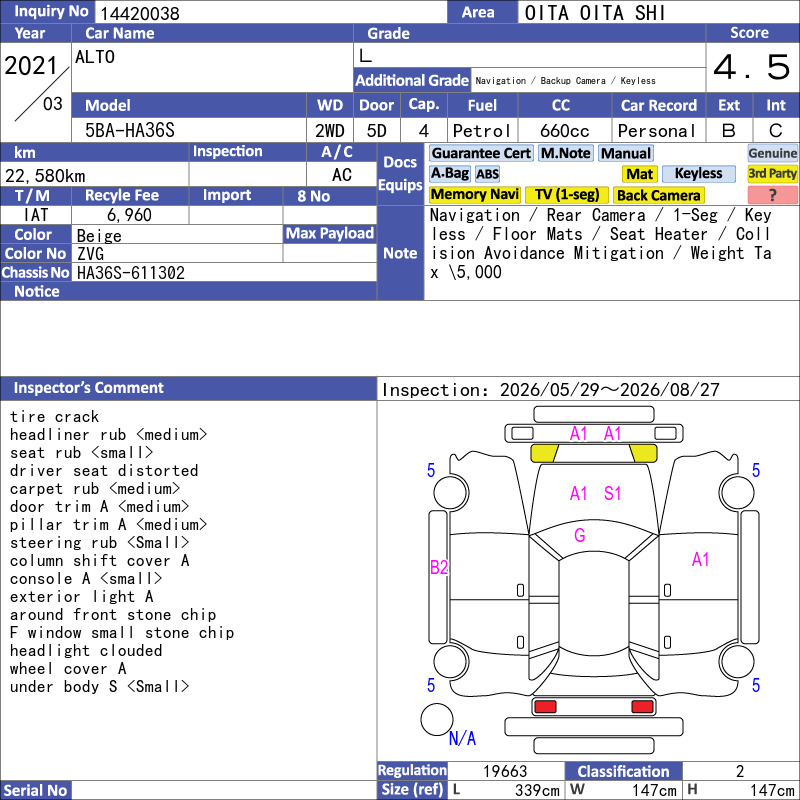800x800 pixels.
Task: Click the M.Note badge
Action: tap(566, 153)
